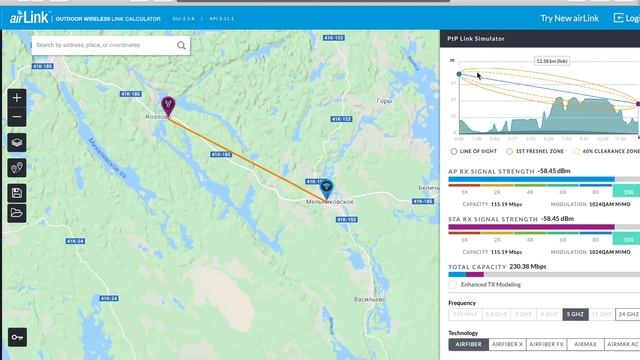This screenshot has width=640, height=360.
Task: Choose AIRFIBER X technology
Action: tap(507, 344)
